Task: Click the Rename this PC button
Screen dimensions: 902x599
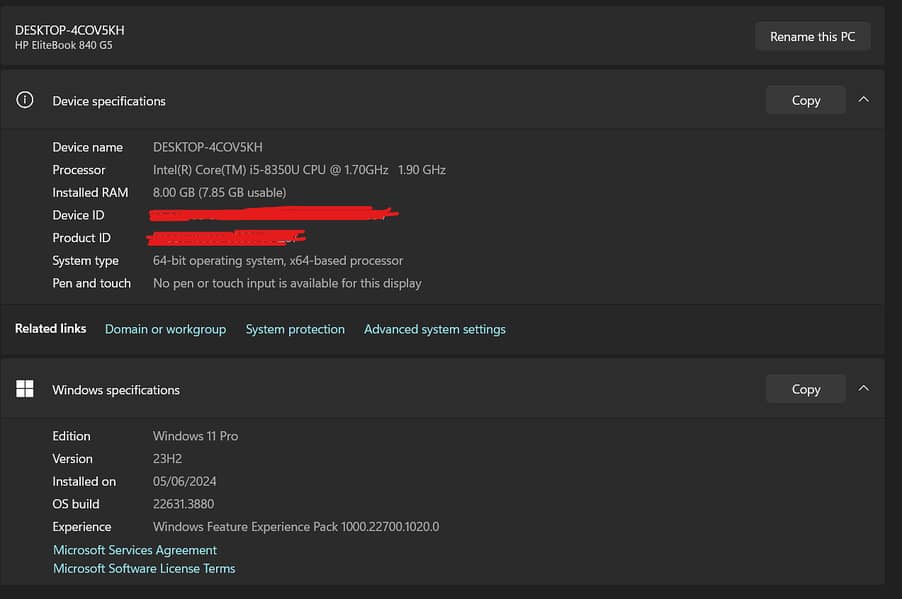Action: pyautogui.click(x=812, y=37)
